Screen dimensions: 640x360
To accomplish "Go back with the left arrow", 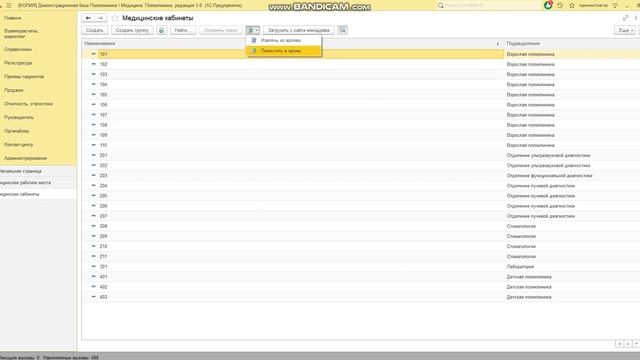I will coord(88,18).
